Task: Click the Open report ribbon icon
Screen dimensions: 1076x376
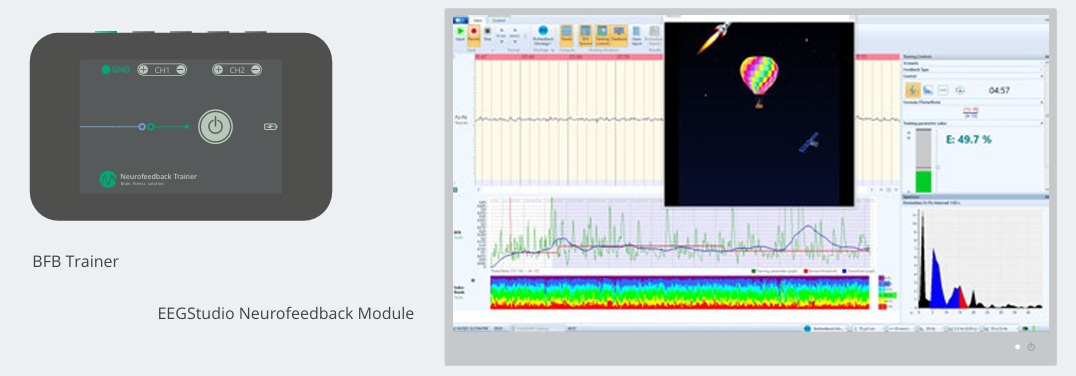Action: pyautogui.click(x=636, y=36)
